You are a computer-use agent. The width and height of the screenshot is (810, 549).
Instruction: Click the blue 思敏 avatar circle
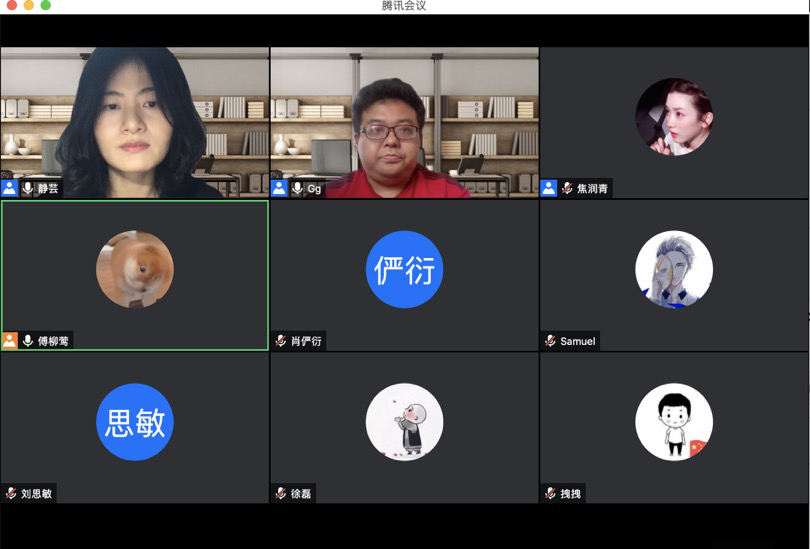[135, 422]
